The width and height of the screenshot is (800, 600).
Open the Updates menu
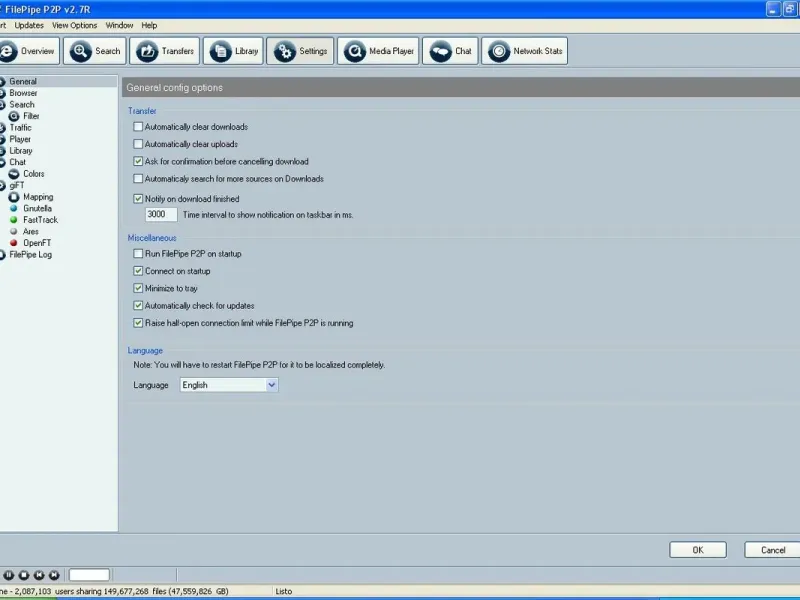29,26
